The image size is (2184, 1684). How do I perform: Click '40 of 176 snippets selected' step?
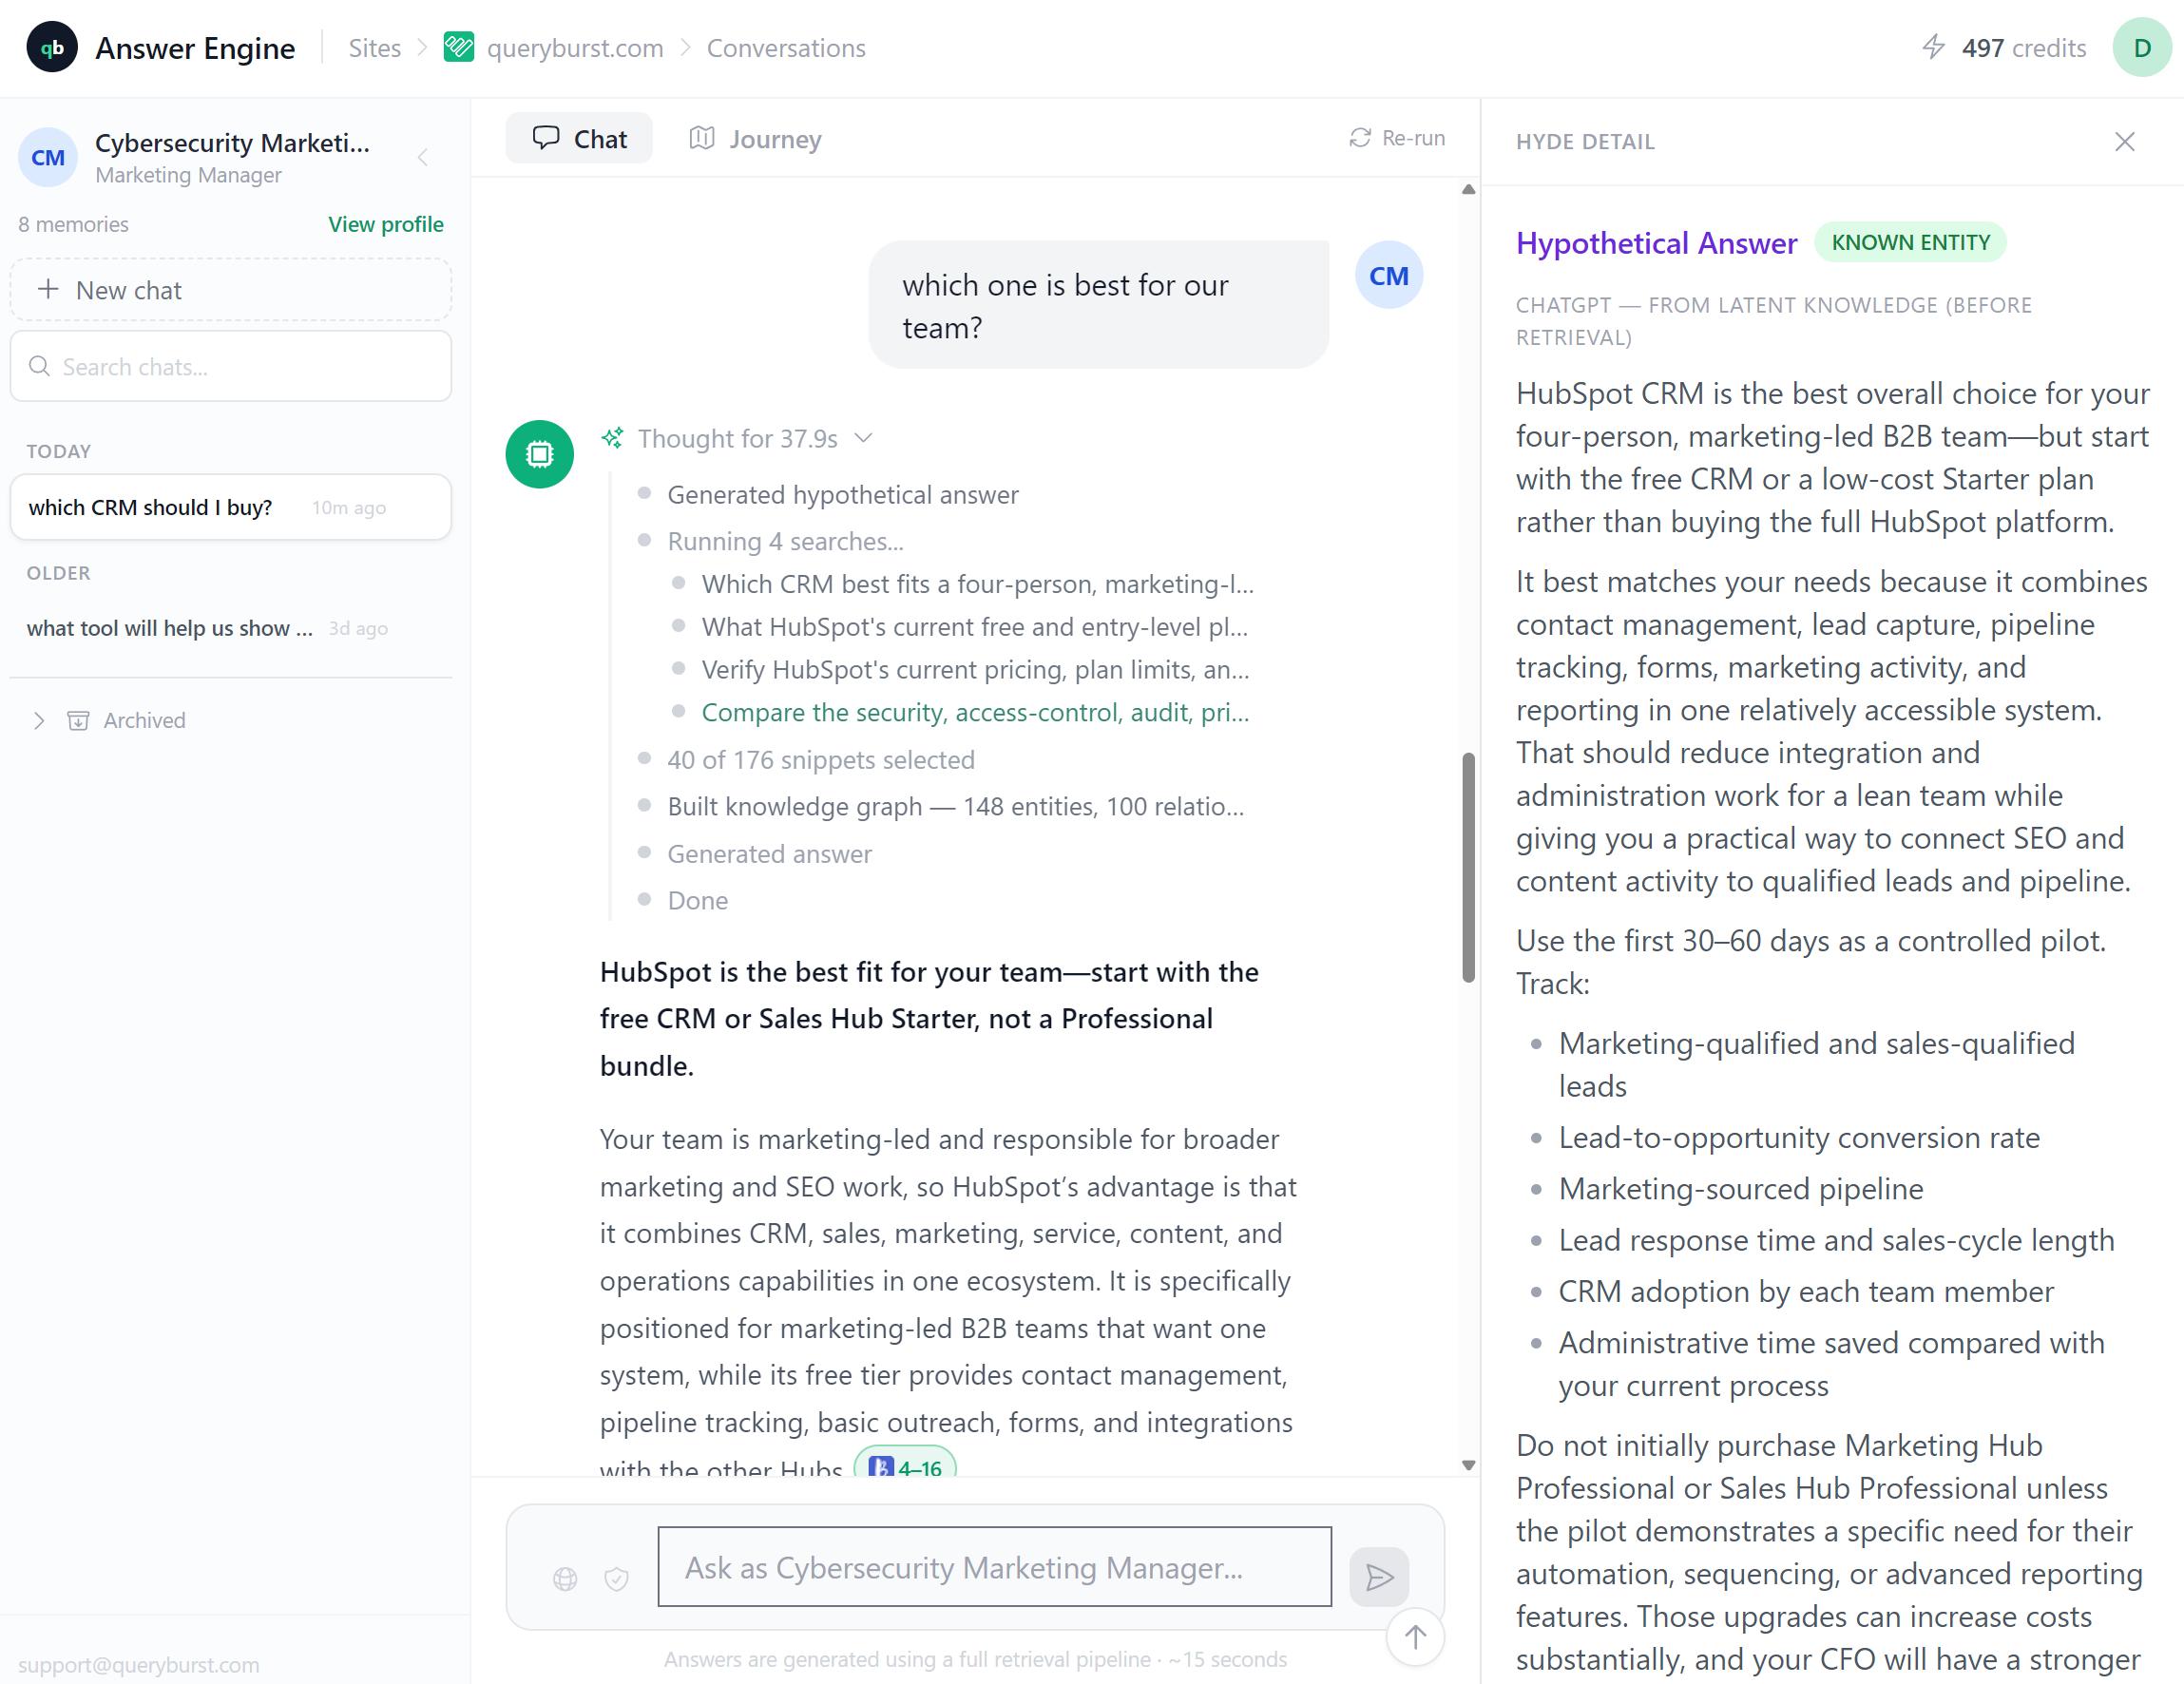(820, 760)
